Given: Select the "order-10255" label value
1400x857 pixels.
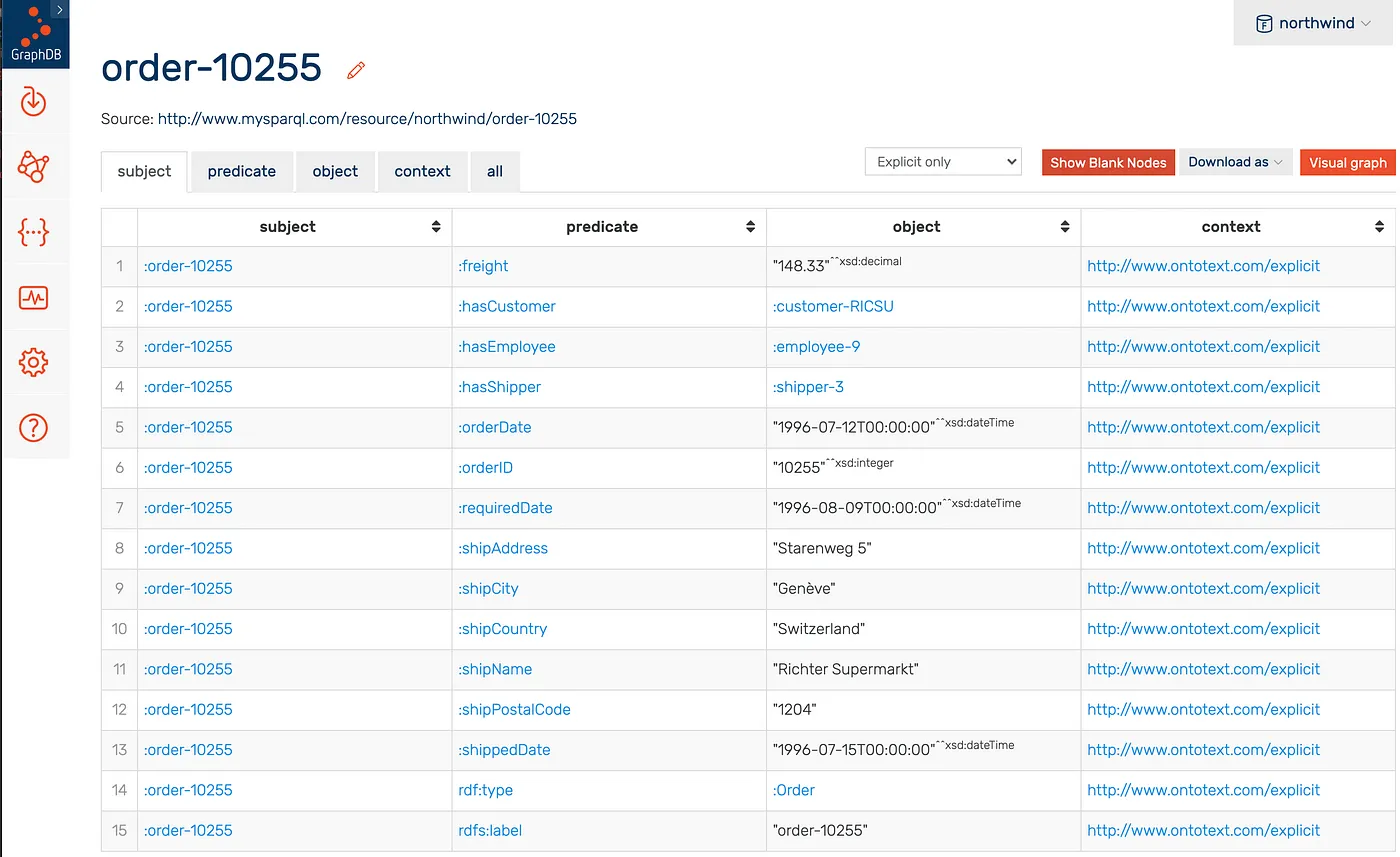Looking at the screenshot, I should coord(821,830).
